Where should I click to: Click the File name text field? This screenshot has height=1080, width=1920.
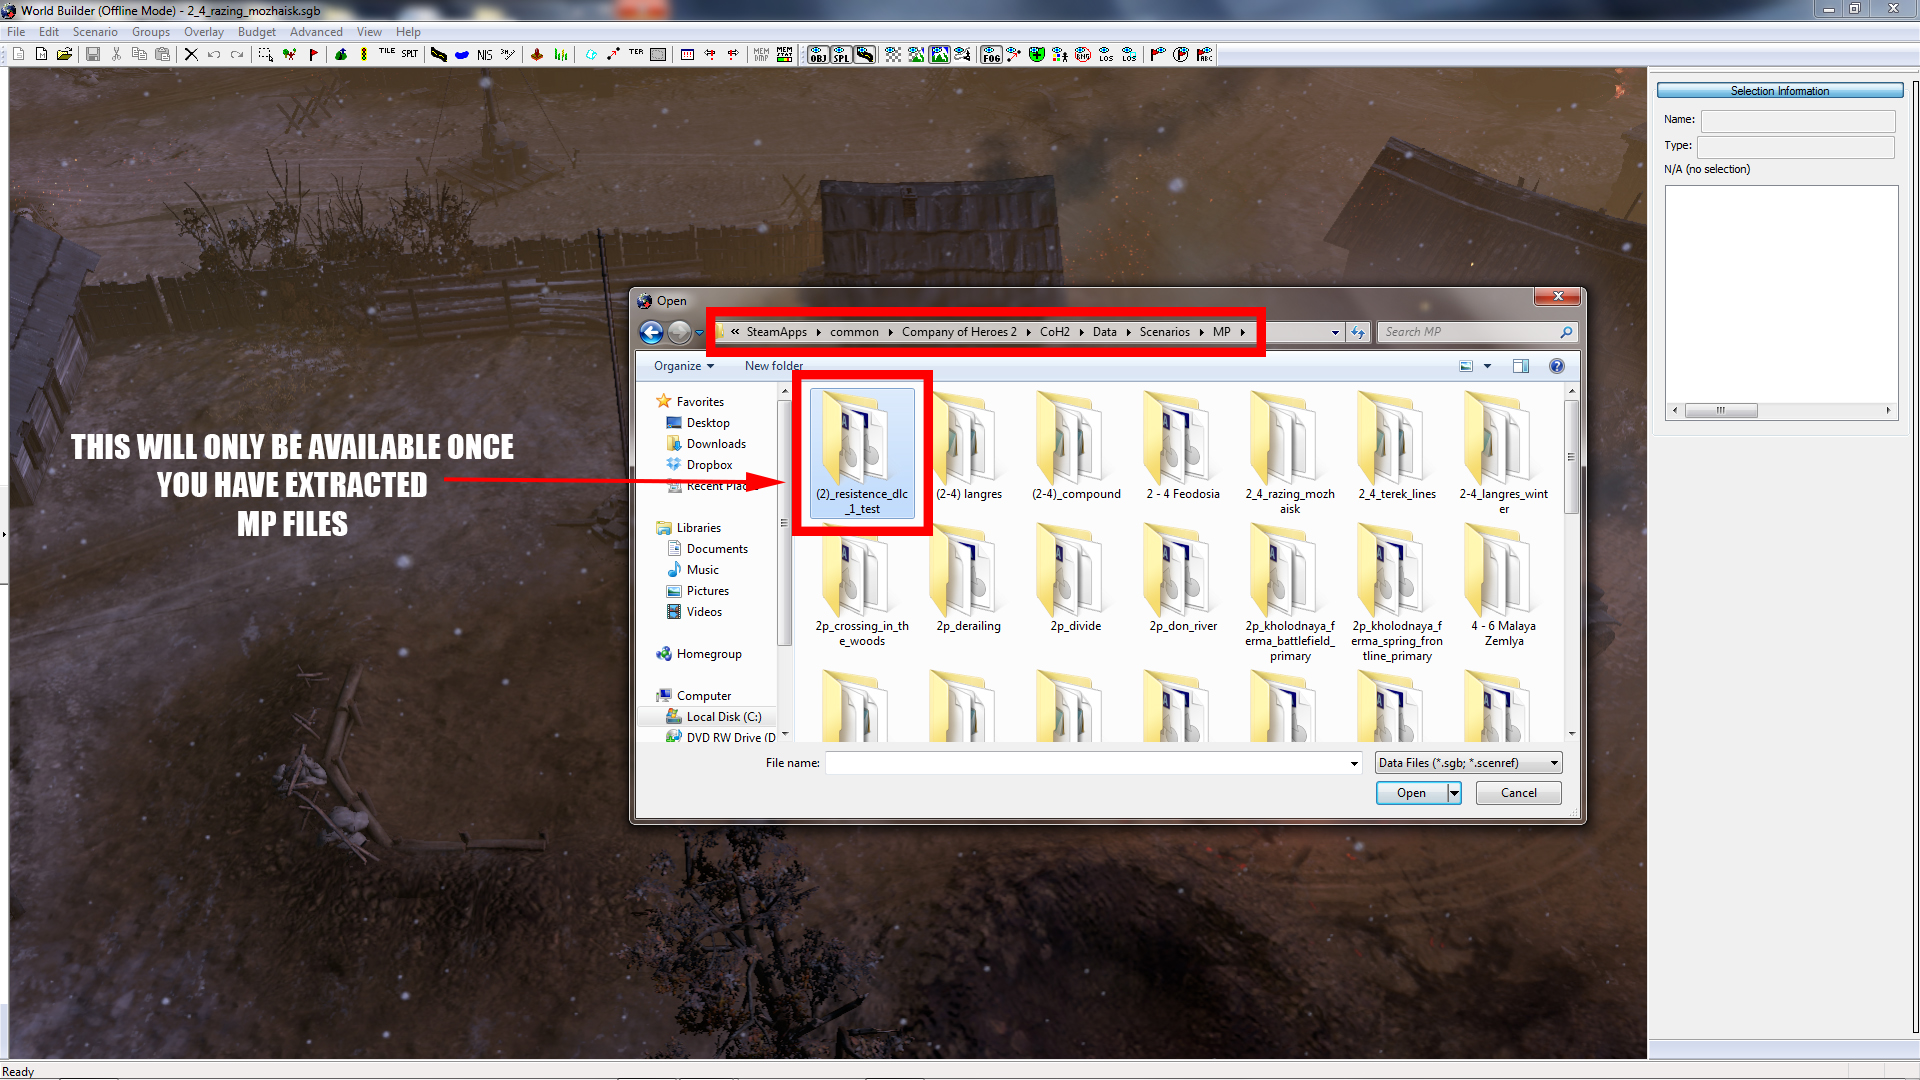[x=1086, y=763]
